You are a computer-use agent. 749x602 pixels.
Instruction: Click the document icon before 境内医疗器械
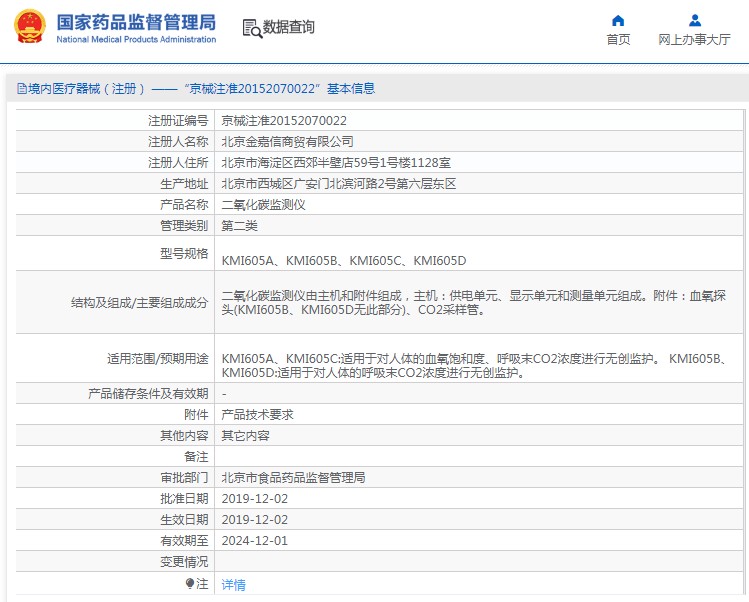coord(21,89)
